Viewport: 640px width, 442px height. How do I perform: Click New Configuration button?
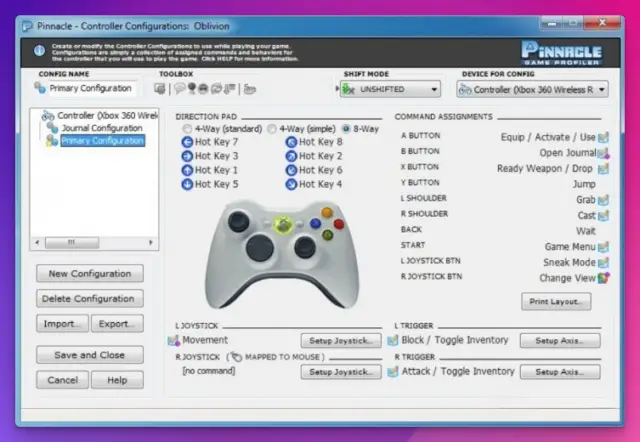pyautogui.click(x=90, y=273)
